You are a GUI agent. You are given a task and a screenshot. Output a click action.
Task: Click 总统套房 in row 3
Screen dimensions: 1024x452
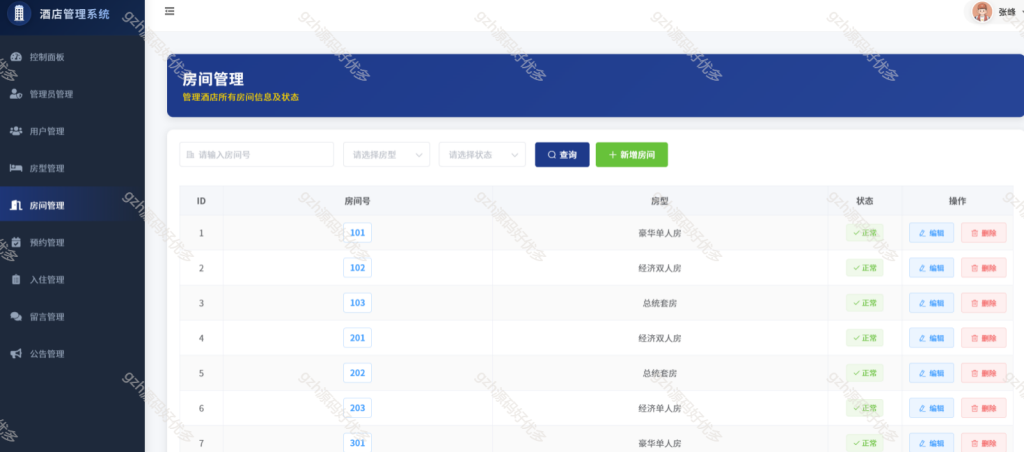coord(660,304)
